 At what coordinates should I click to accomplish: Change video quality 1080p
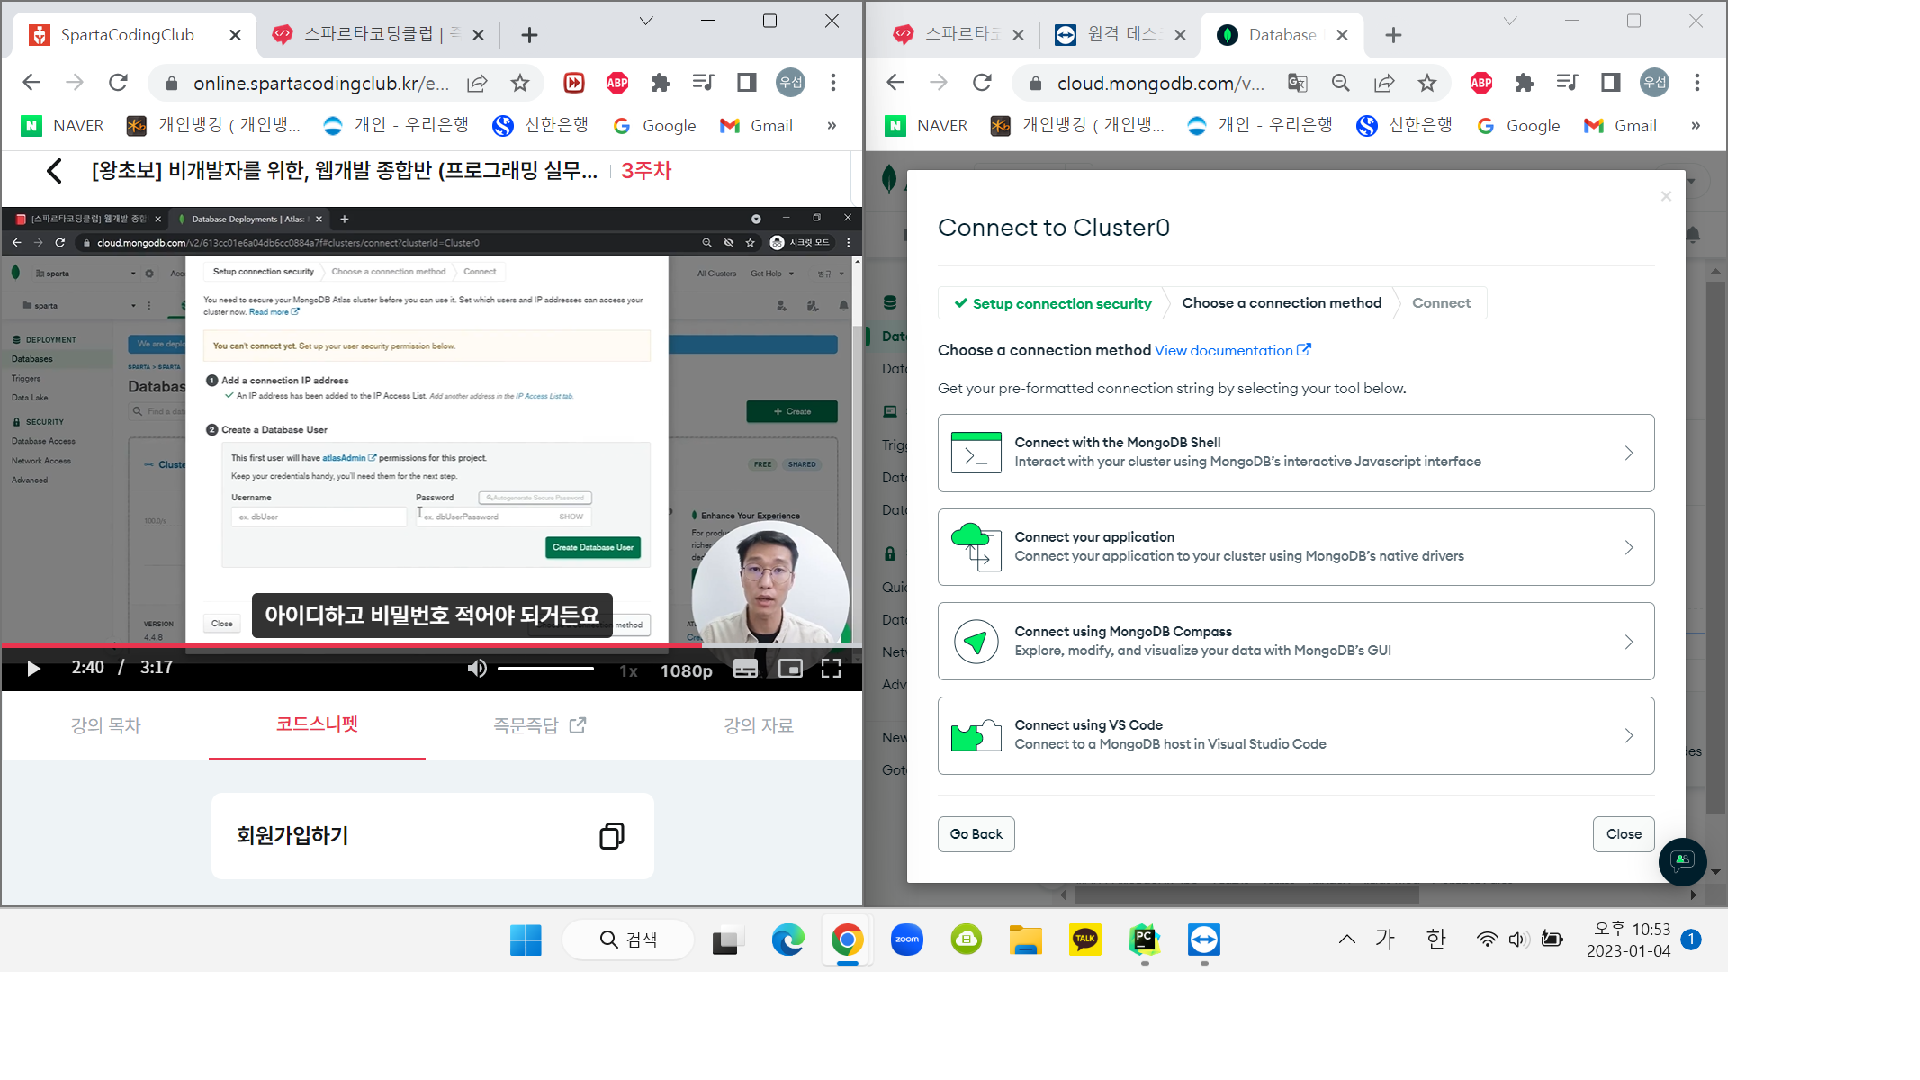tap(686, 671)
